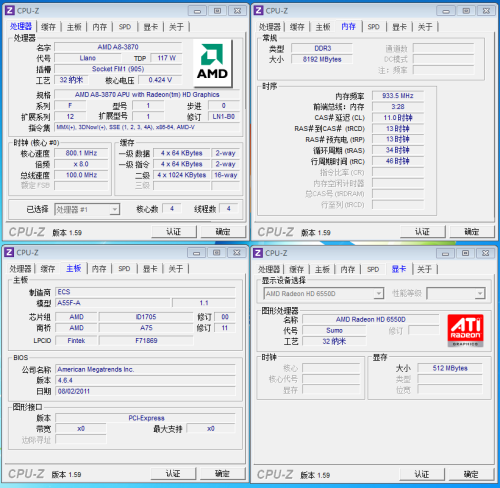Click the memory size field 8192 MBytes
The width and height of the screenshot is (500, 488).
pos(322,59)
